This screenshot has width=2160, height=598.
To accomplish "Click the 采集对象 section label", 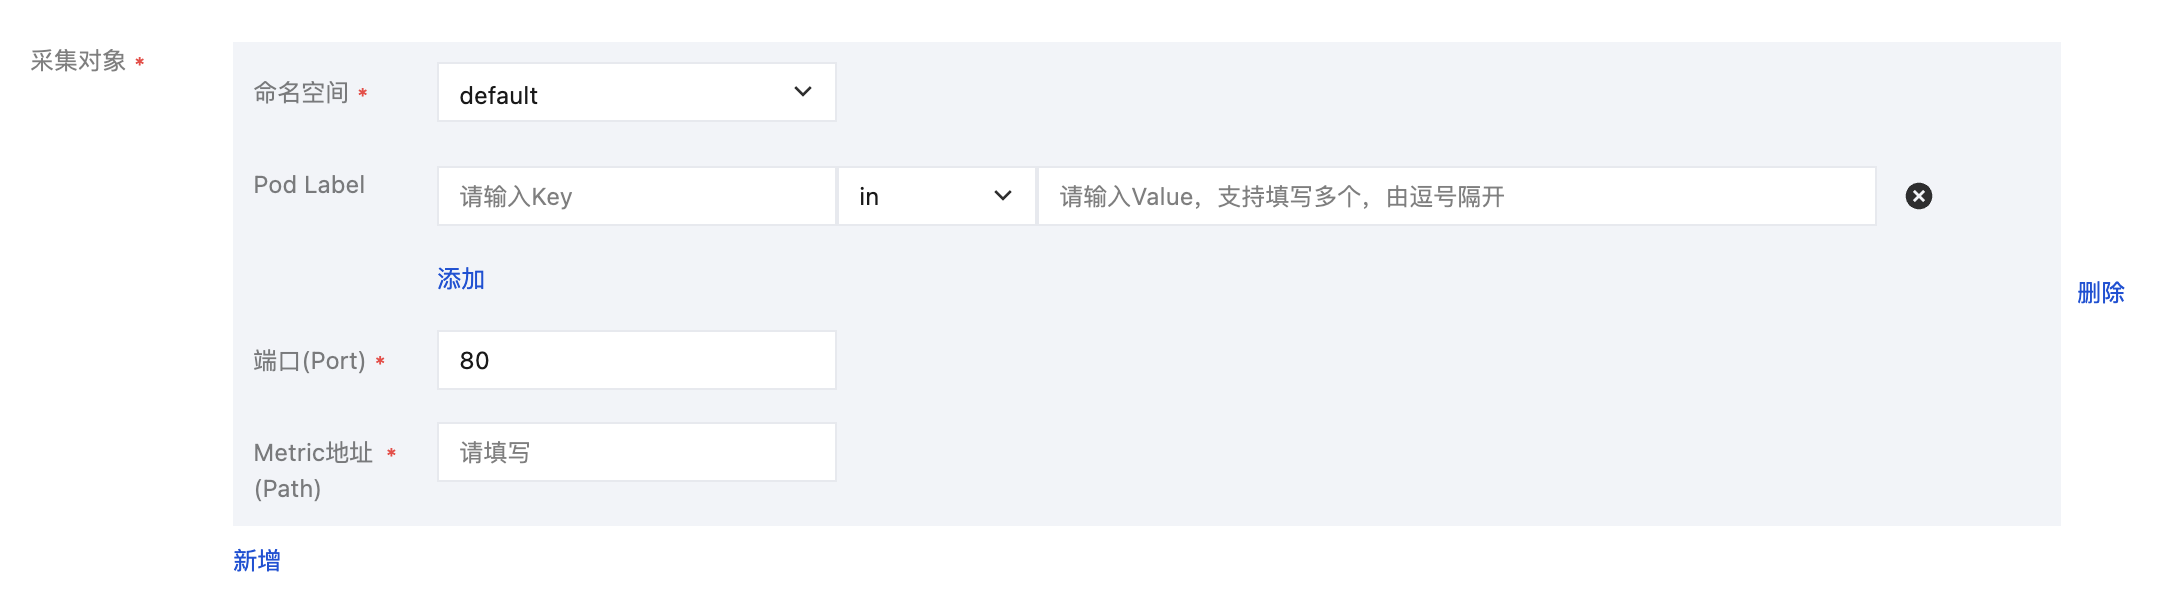I will pyautogui.click(x=78, y=61).
